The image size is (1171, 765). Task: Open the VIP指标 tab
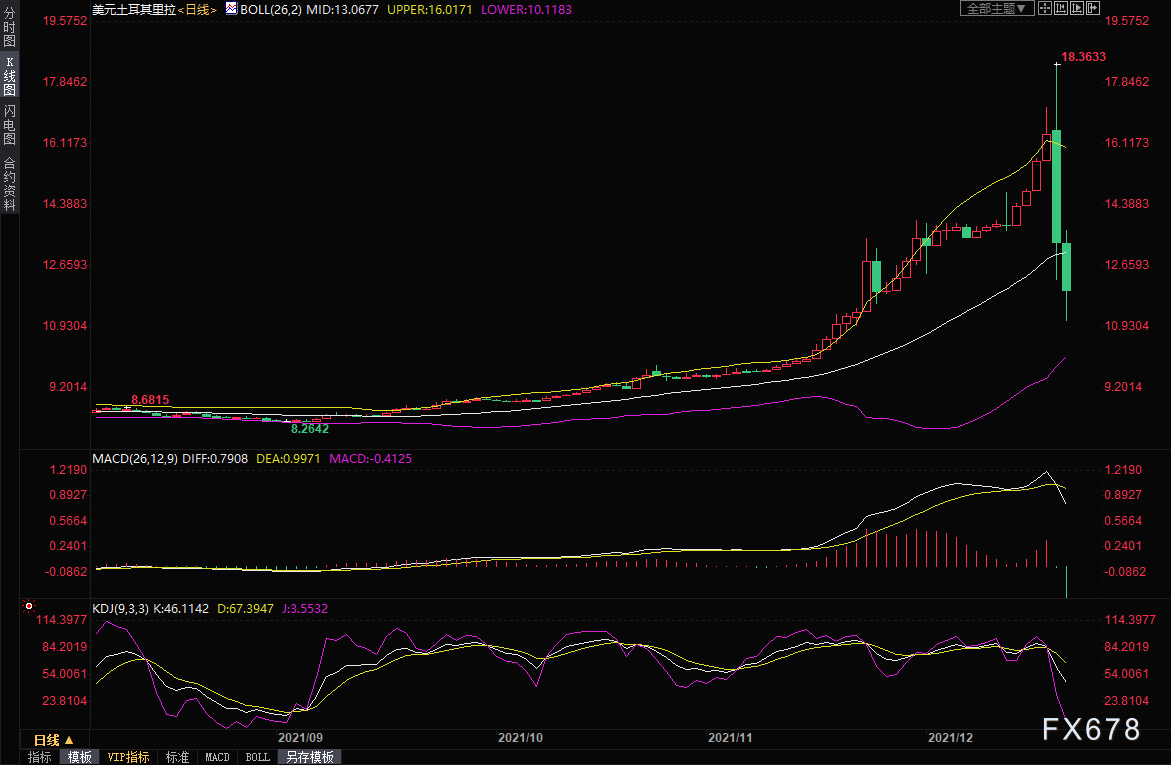(128, 757)
